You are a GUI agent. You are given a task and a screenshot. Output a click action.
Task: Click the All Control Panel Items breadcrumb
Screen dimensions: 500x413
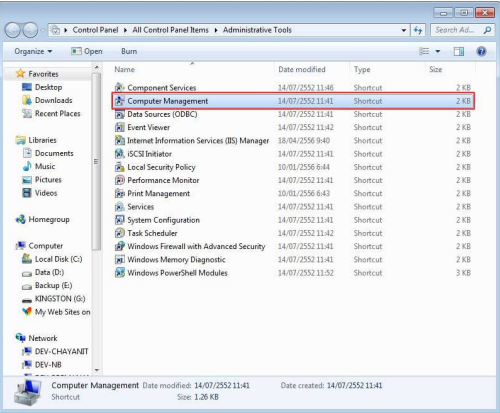click(170, 30)
